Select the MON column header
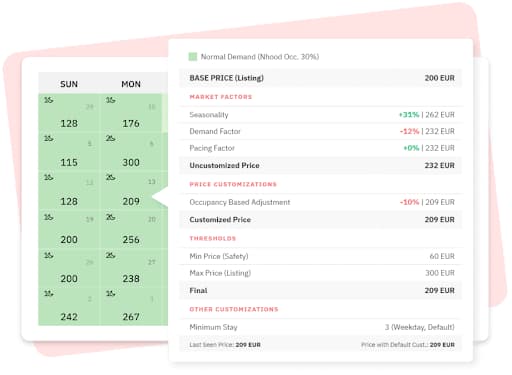This screenshot has height=375, width=512. pos(131,84)
